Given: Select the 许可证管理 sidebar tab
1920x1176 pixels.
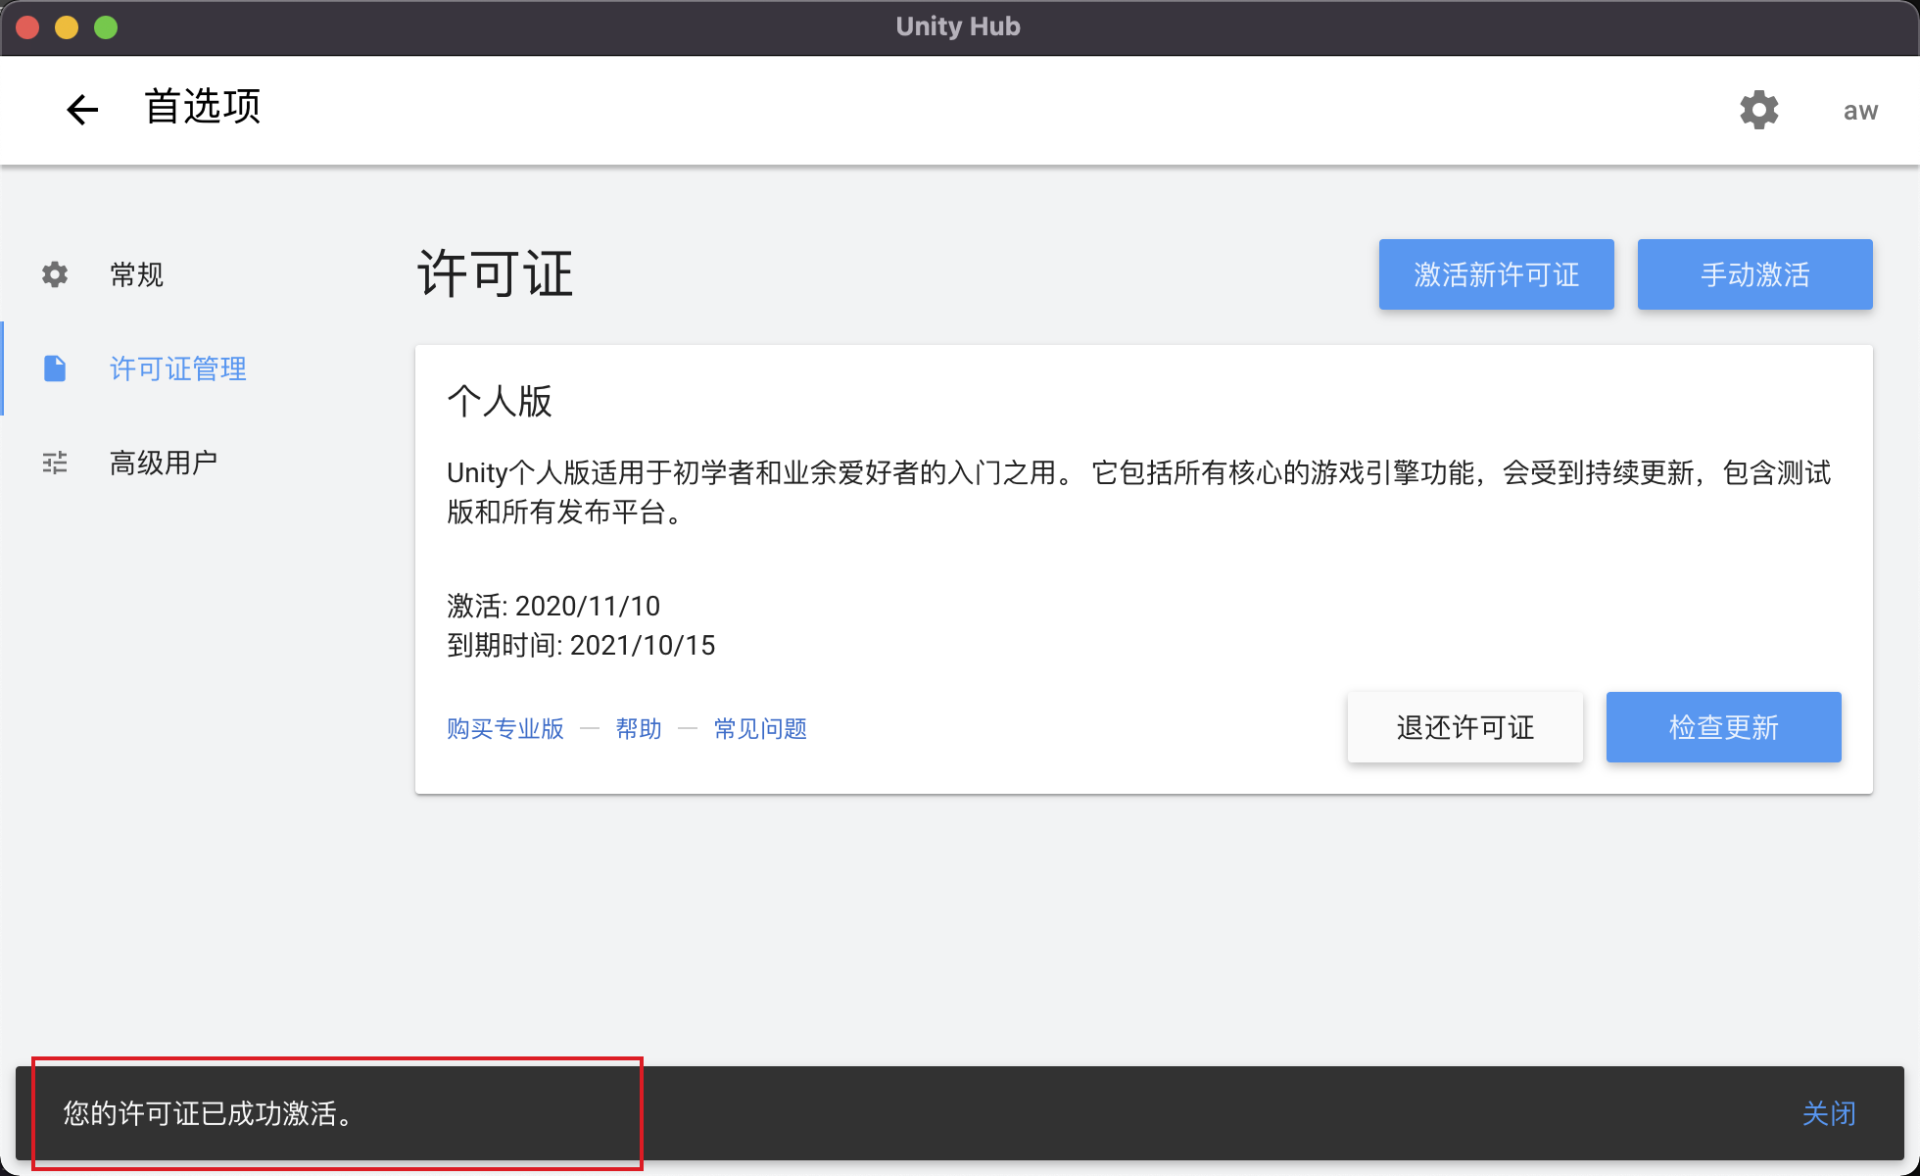Looking at the screenshot, I should (x=178, y=368).
